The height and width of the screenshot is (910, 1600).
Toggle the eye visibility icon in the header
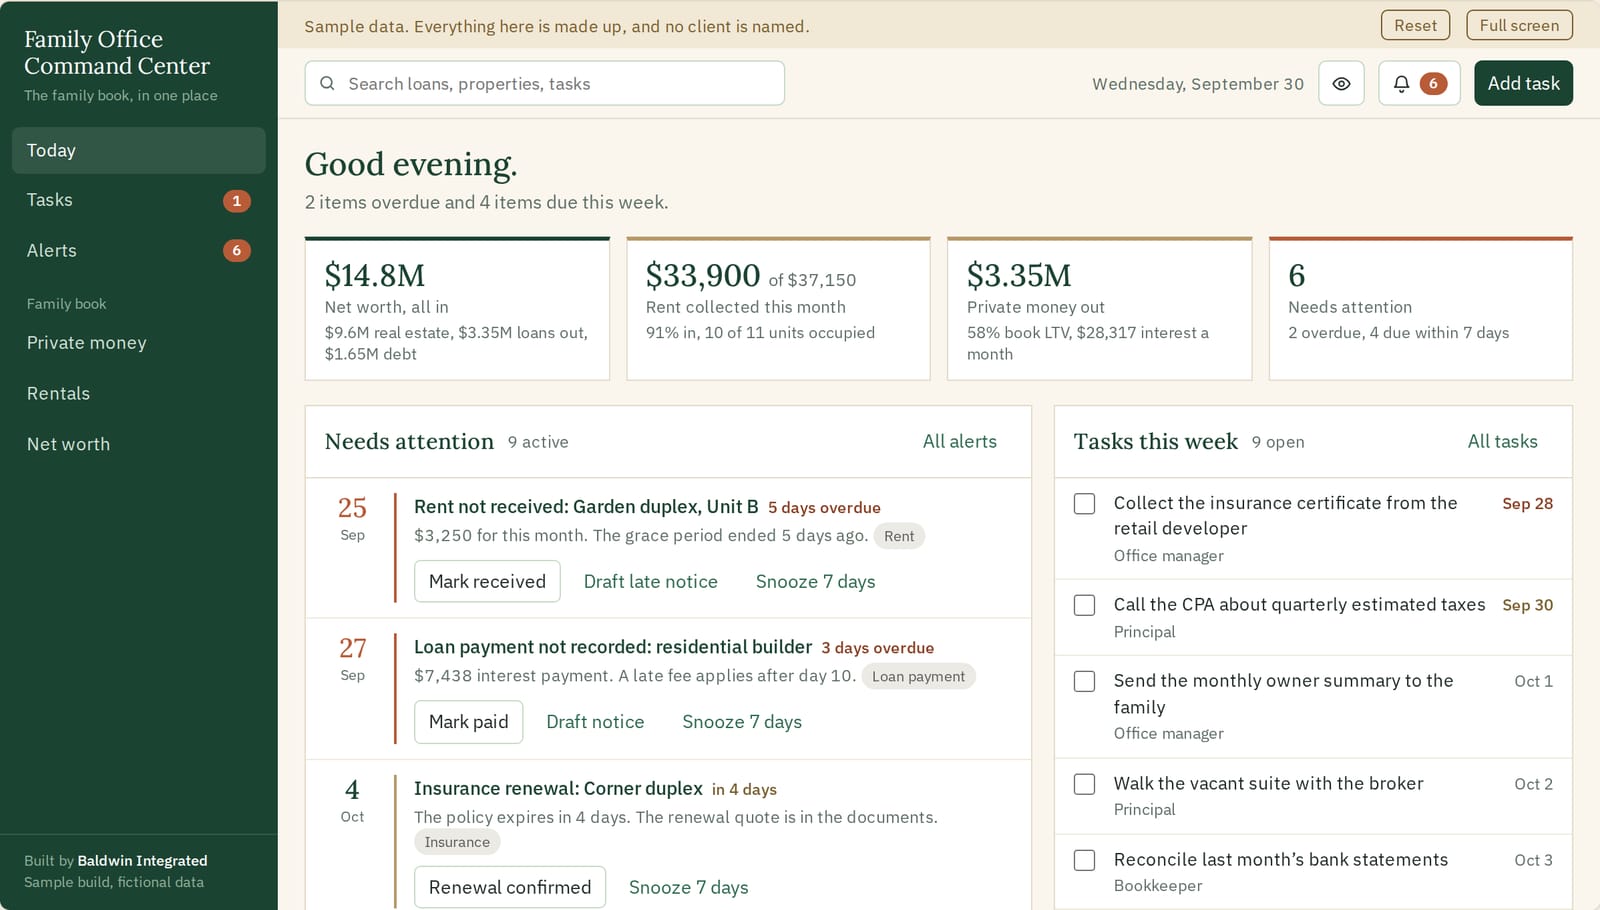1341,84
